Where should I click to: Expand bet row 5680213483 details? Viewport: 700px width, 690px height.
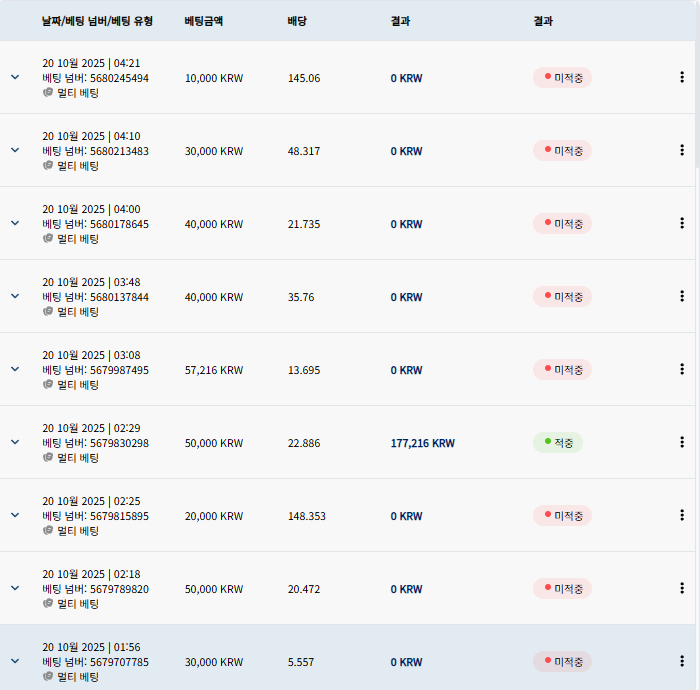pyautogui.click(x=15, y=150)
